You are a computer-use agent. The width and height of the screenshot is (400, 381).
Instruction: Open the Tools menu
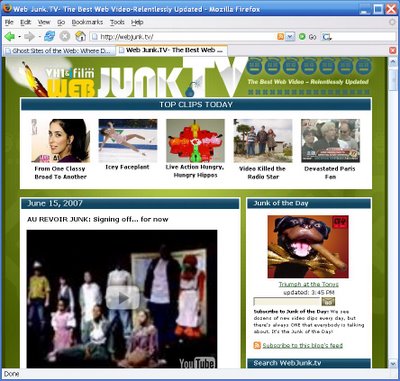tap(117, 22)
